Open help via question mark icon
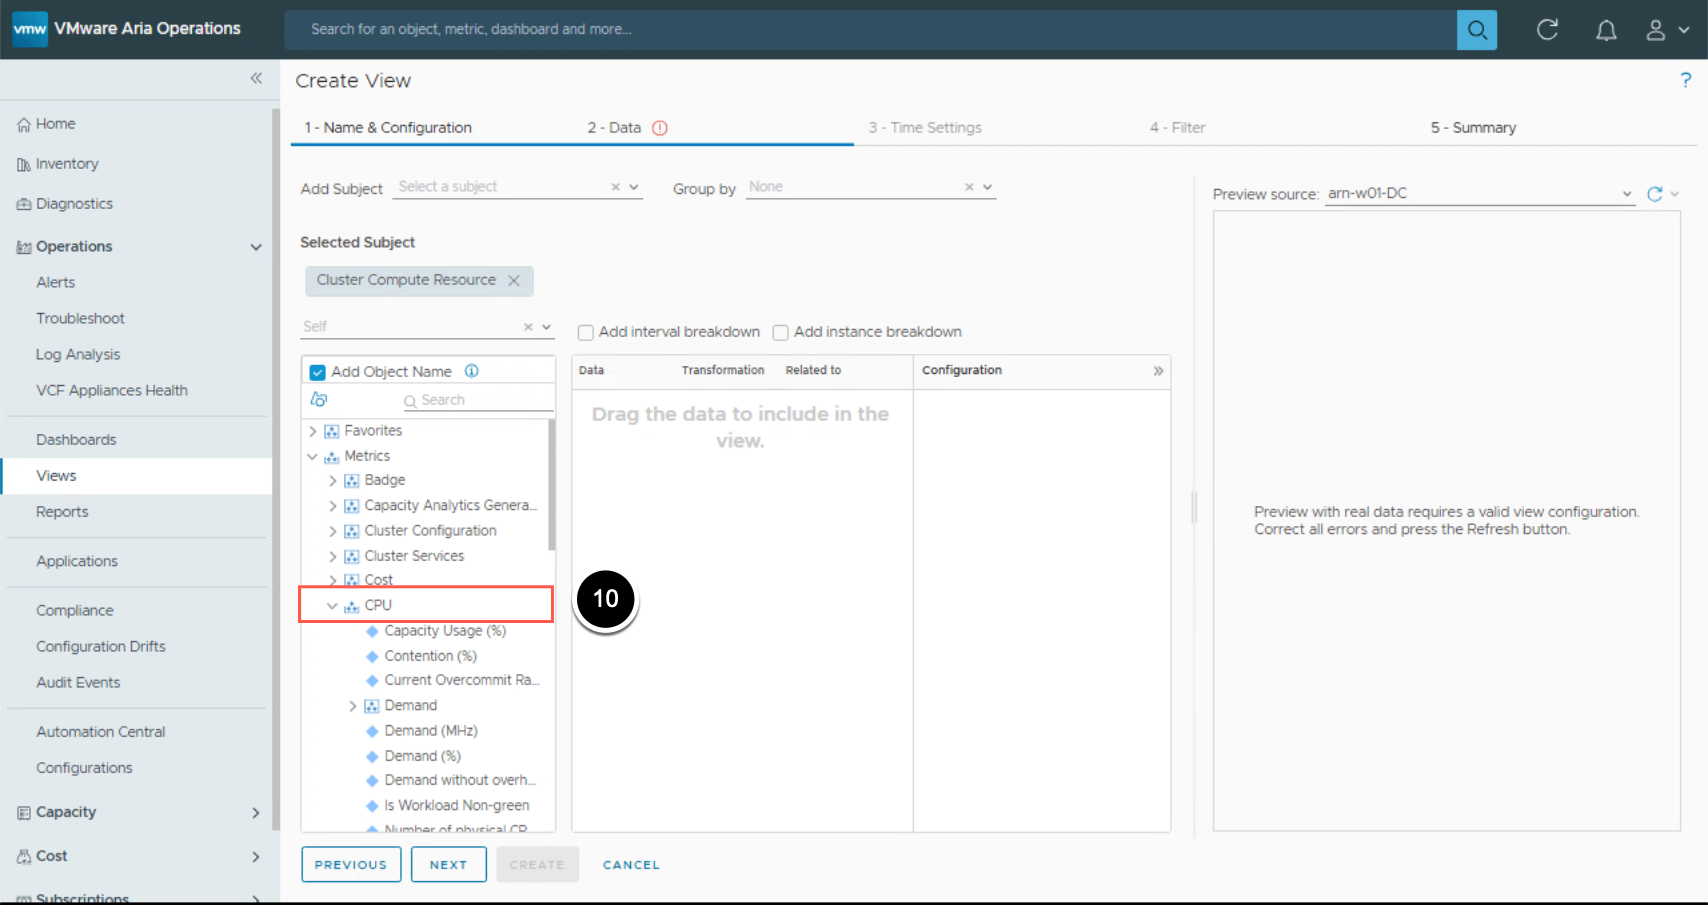This screenshot has width=1708, height=905. pos(1685,80)
